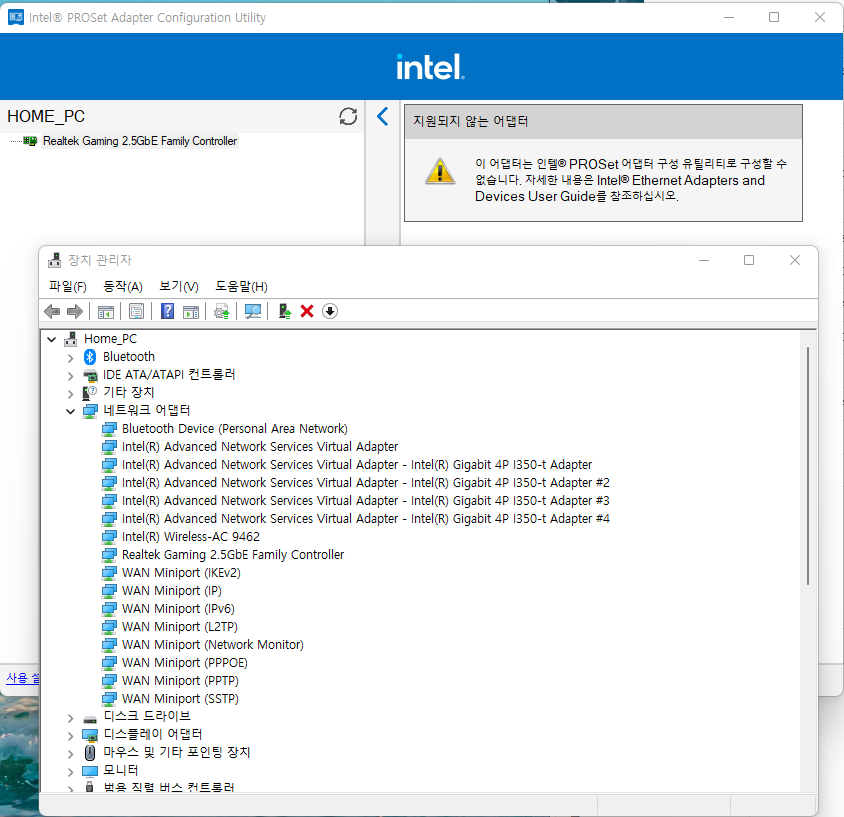Screen dimensions: 844x817
Task: Select I350-t Adapter #4 virtual adapter
Action: pyautogui.click(x=365, y=519)
